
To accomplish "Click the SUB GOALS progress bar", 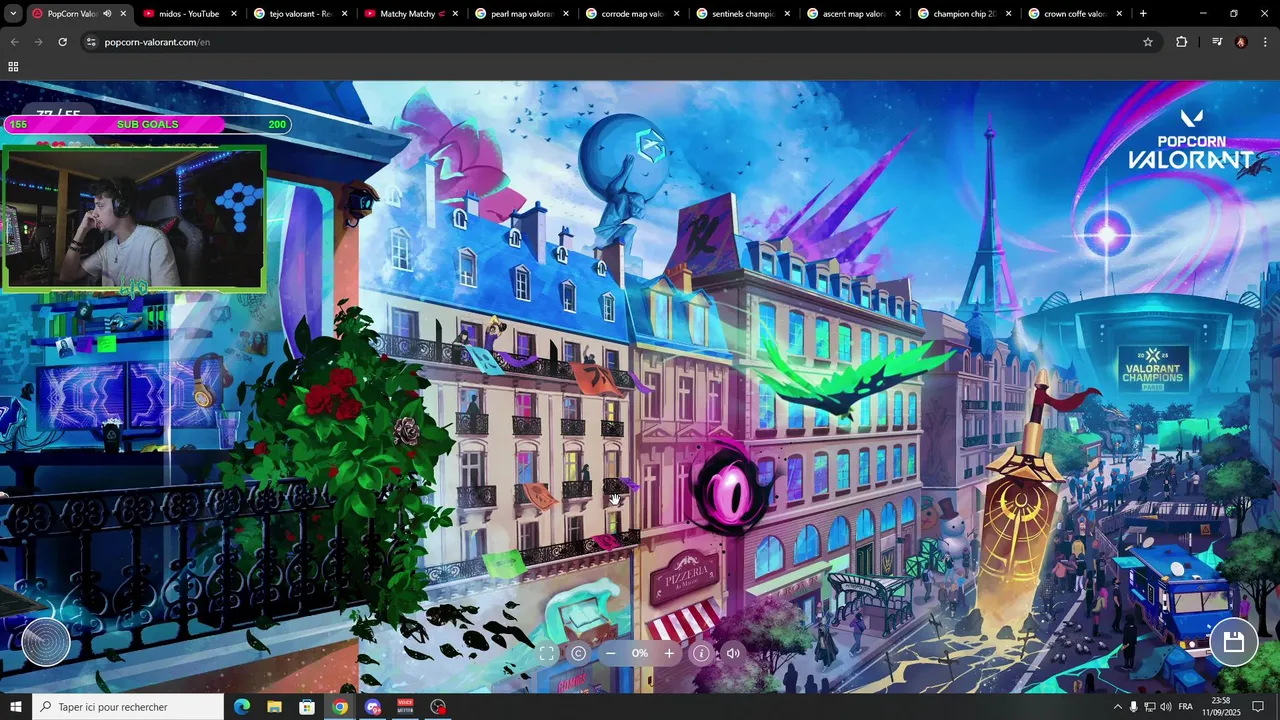I will [x=147, y=124].
